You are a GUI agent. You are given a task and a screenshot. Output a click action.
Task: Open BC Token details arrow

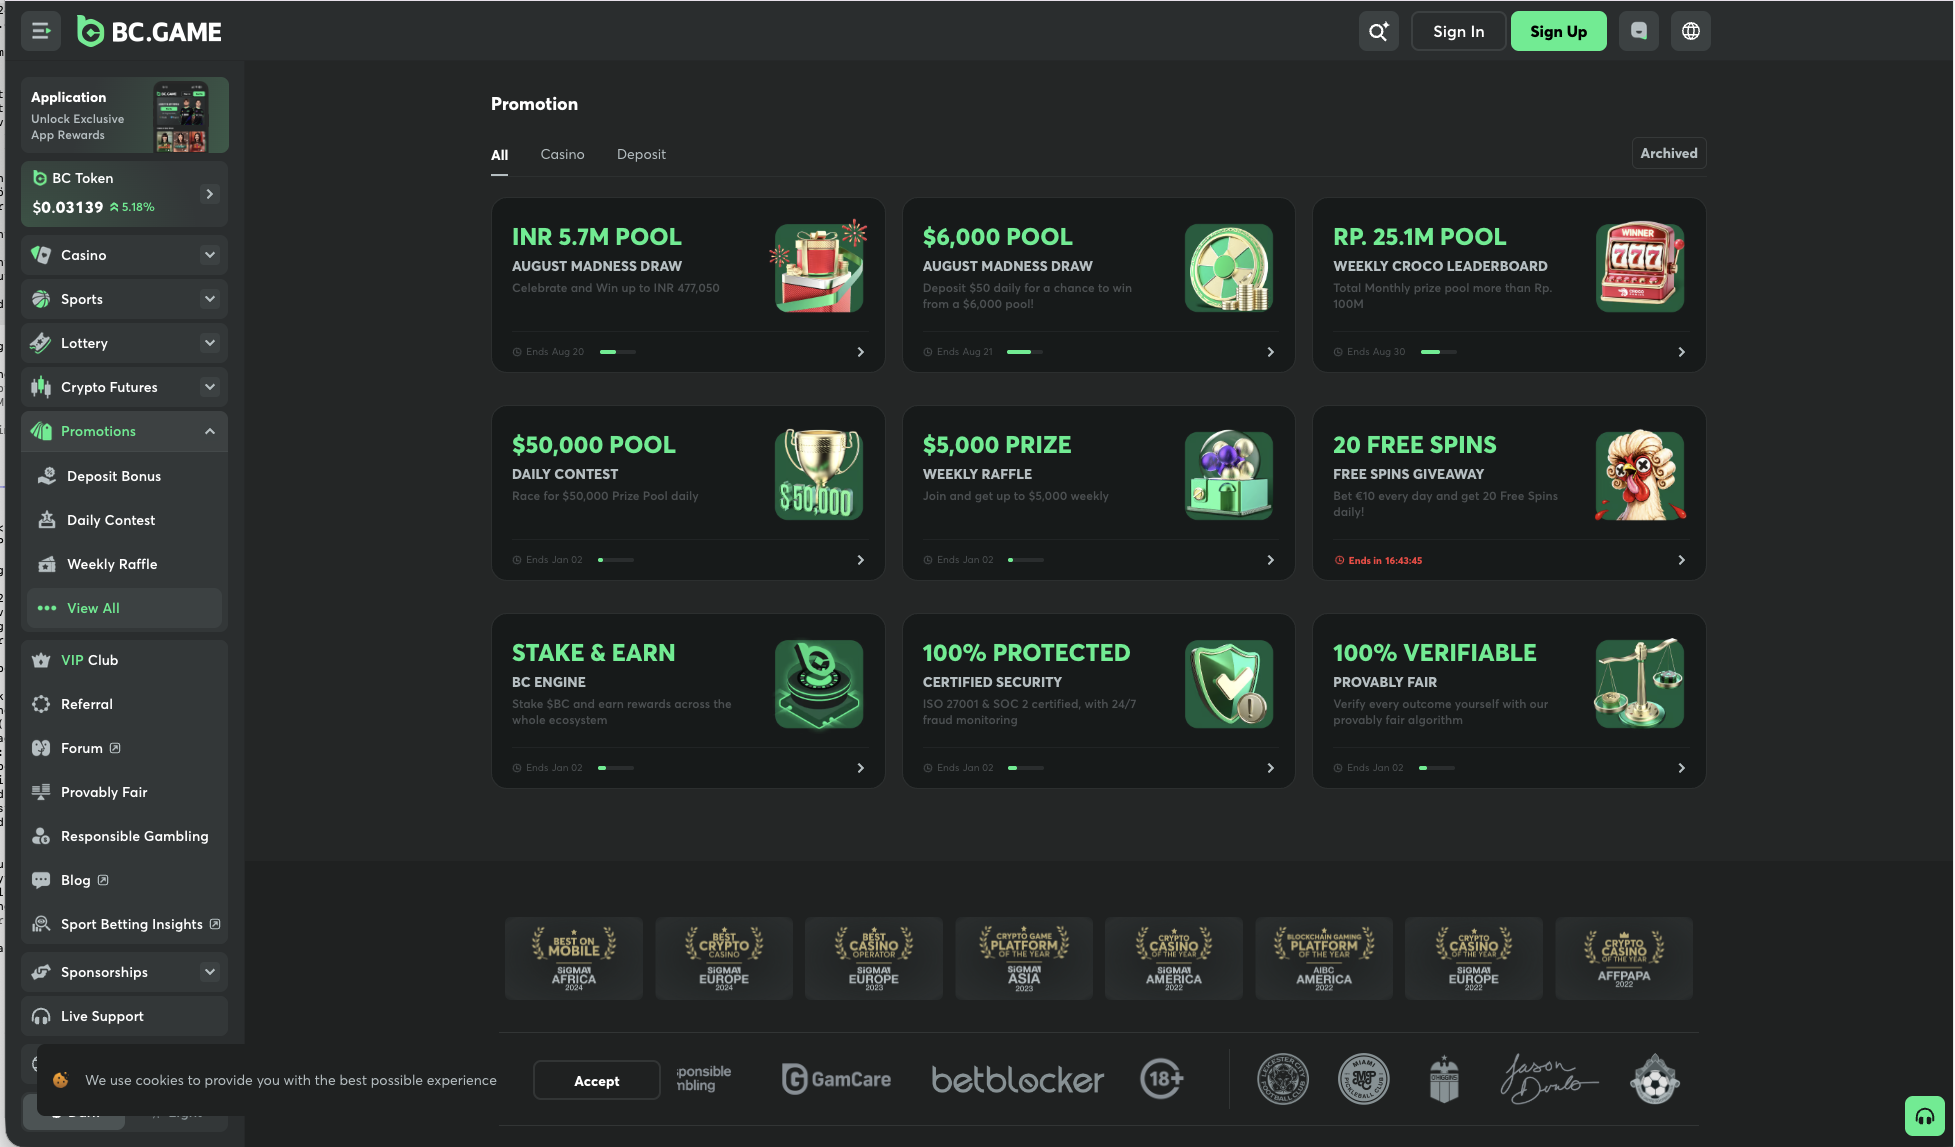coord(210,194)
